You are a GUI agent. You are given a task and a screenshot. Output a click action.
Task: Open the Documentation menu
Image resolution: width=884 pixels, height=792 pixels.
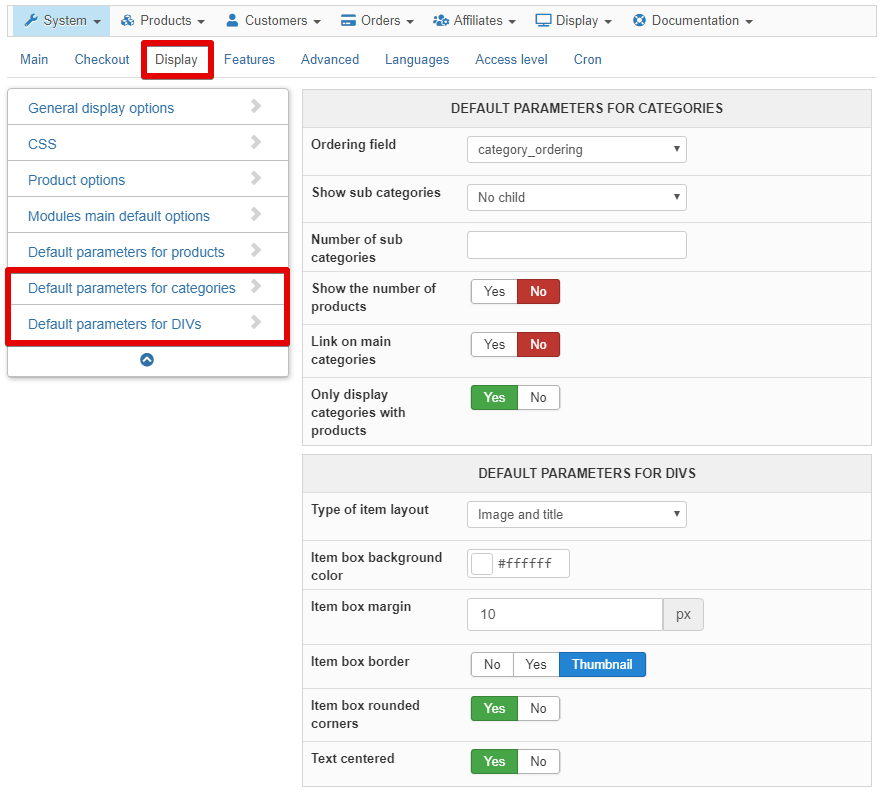[x=693, y=21]
